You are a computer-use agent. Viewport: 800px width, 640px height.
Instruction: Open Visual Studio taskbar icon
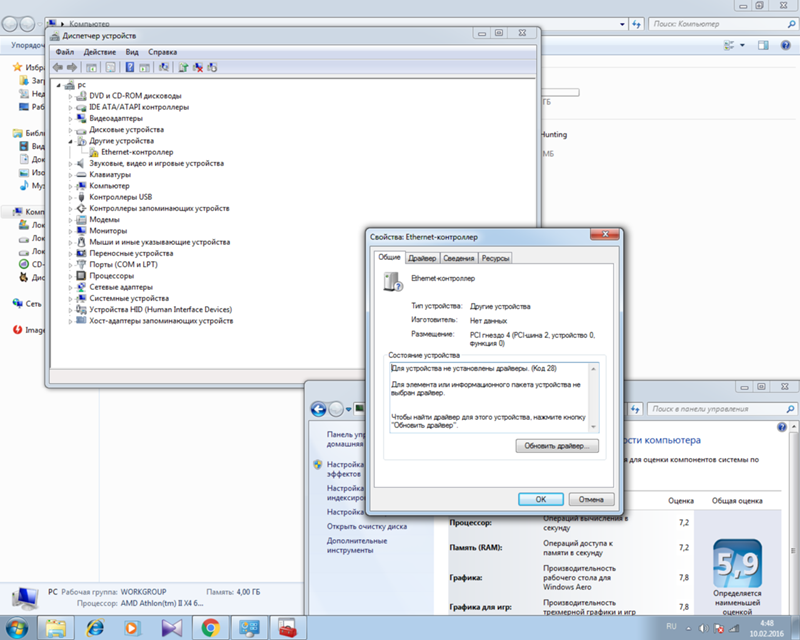pos(171,628)
